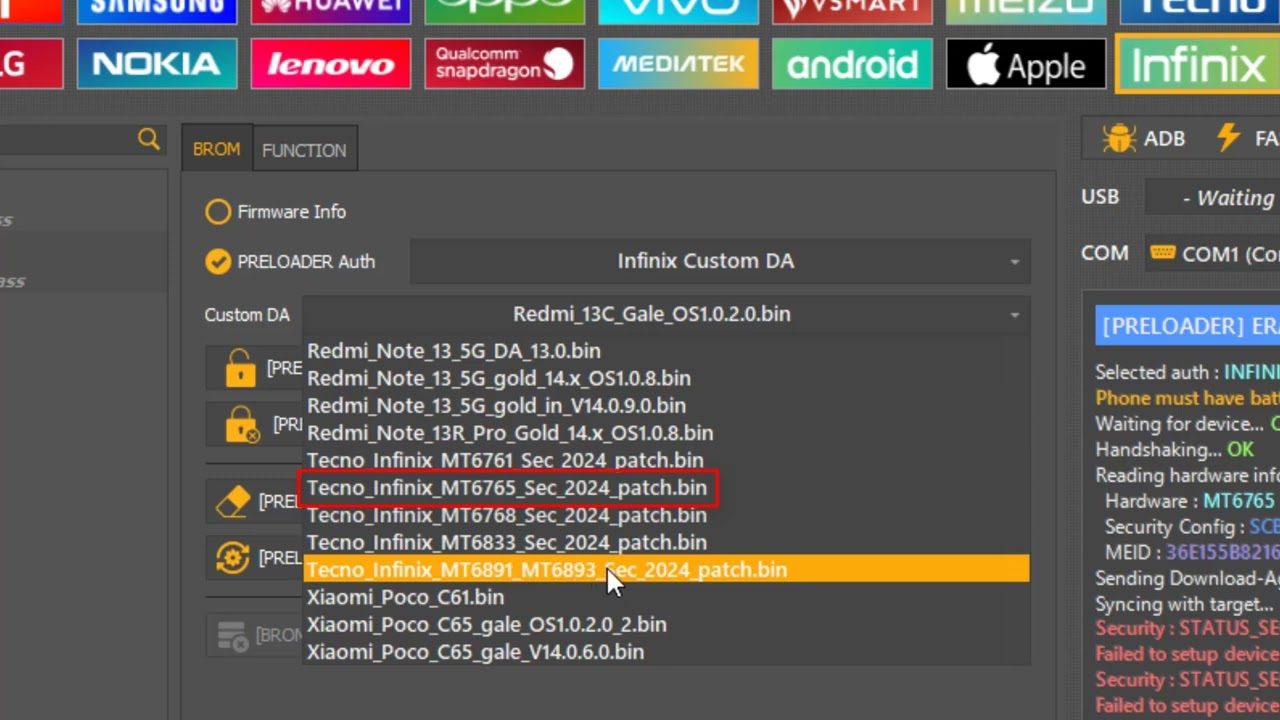Click the 'Reading hardware info' log line
Viewport: 1280px width, 720px height.
pyautogui.click(x=1187, y=476)
